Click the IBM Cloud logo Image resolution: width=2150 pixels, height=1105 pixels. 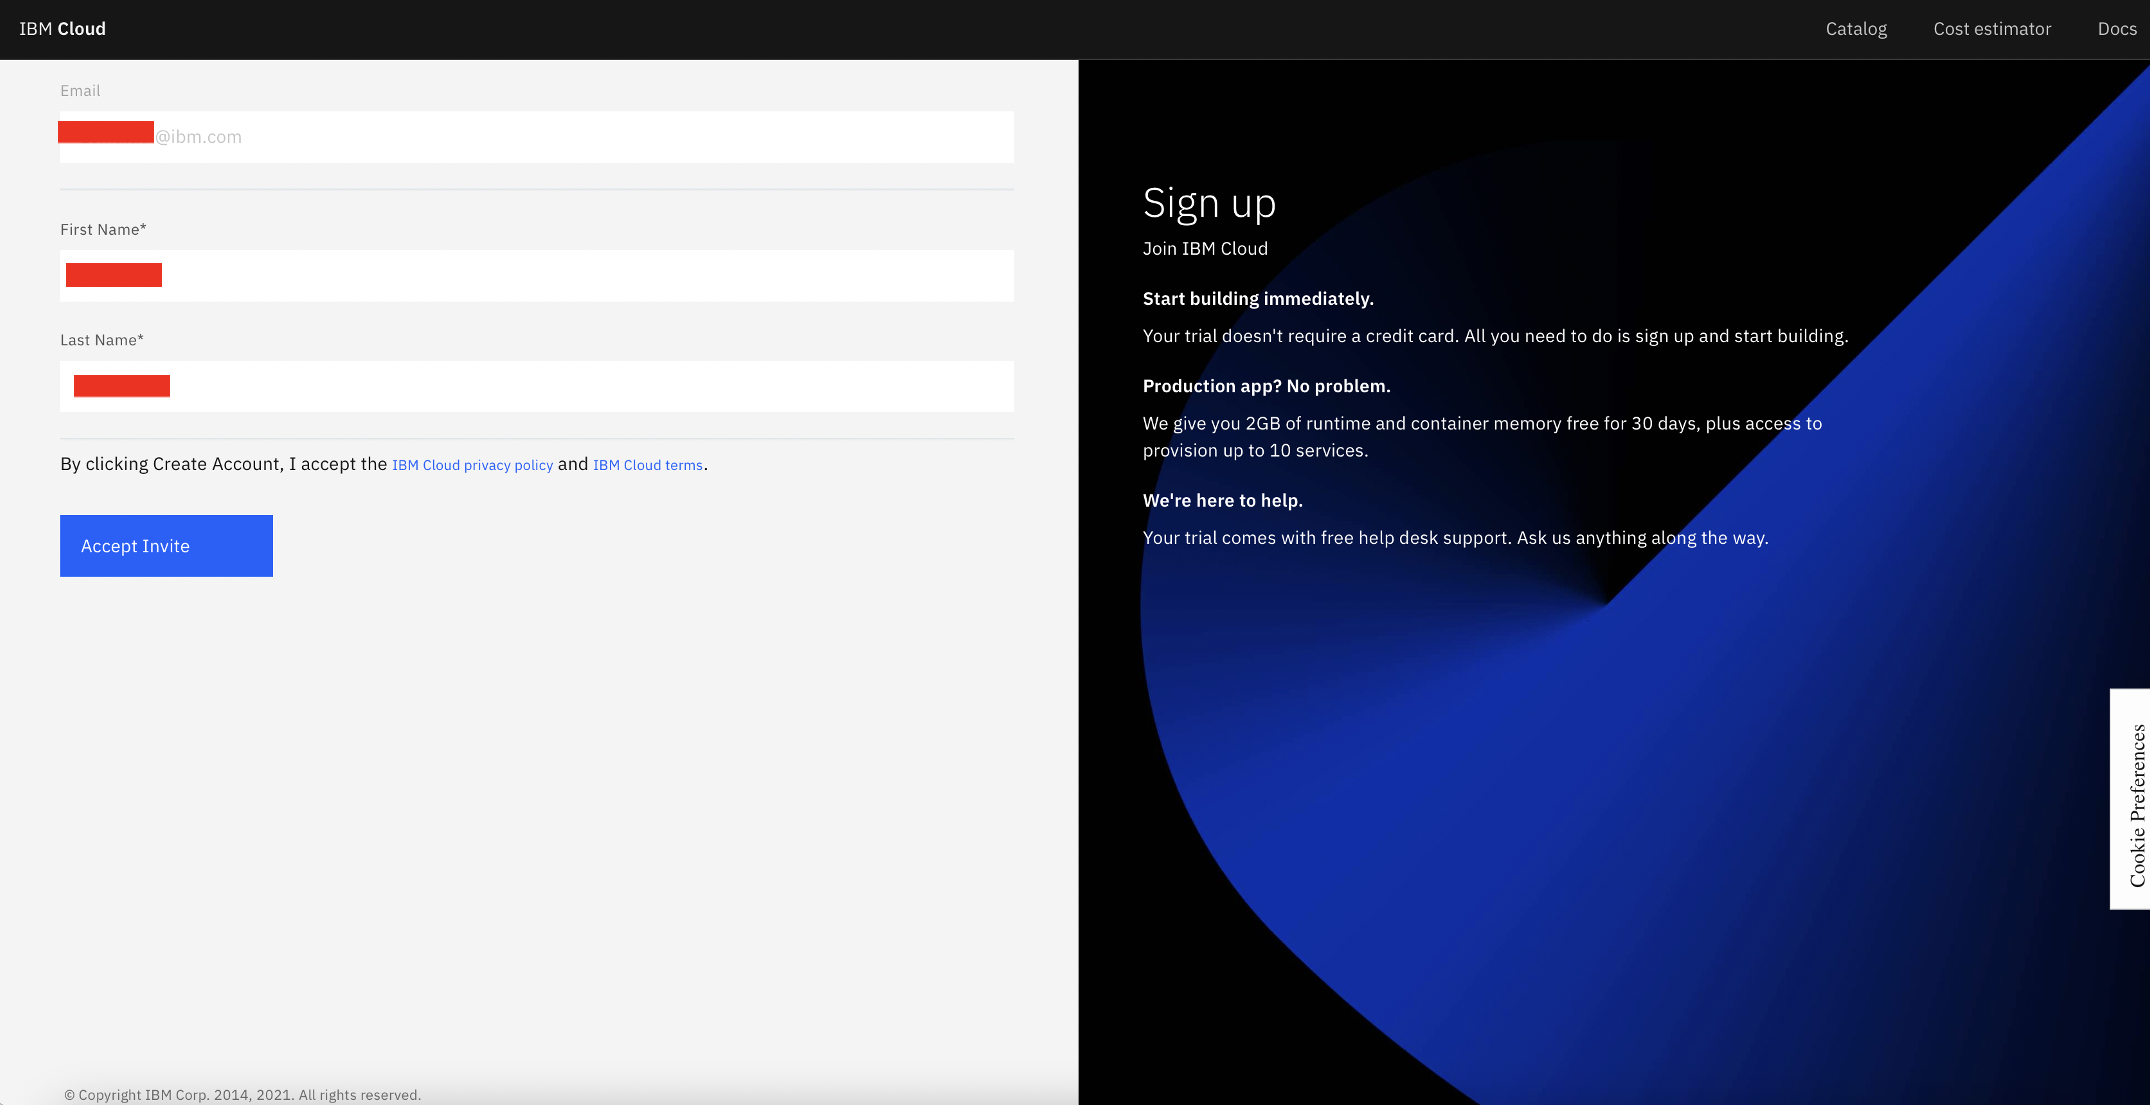point(61,29)
